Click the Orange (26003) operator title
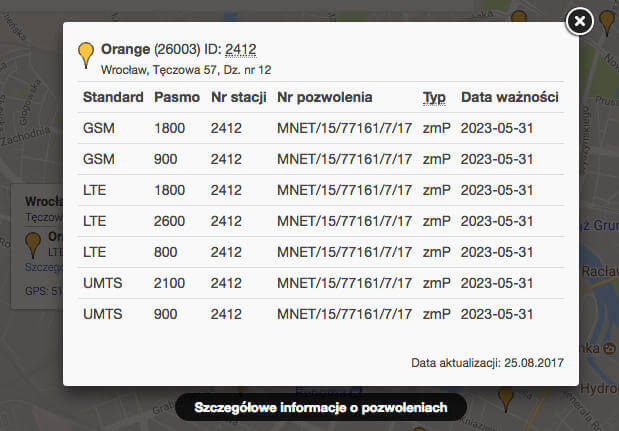Image resolution: width=619 pixels, height=431 pixels. click(x=151, y=49)
